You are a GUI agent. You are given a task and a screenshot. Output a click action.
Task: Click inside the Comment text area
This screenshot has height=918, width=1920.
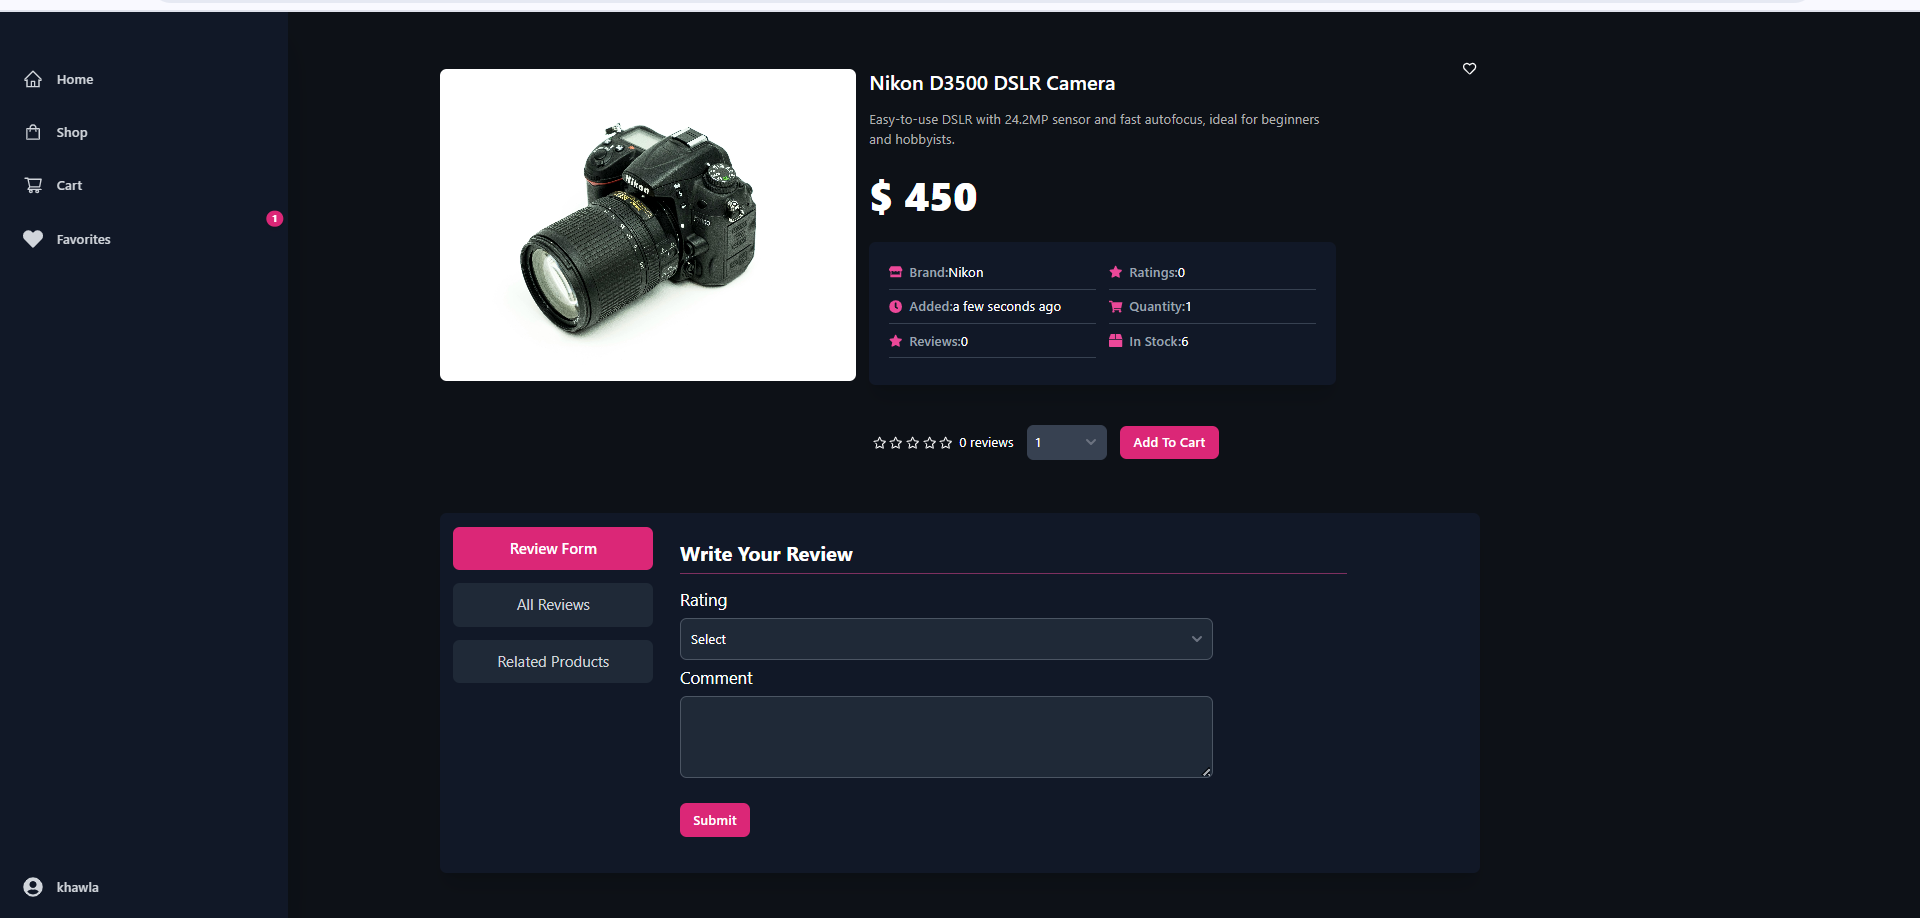945,736
